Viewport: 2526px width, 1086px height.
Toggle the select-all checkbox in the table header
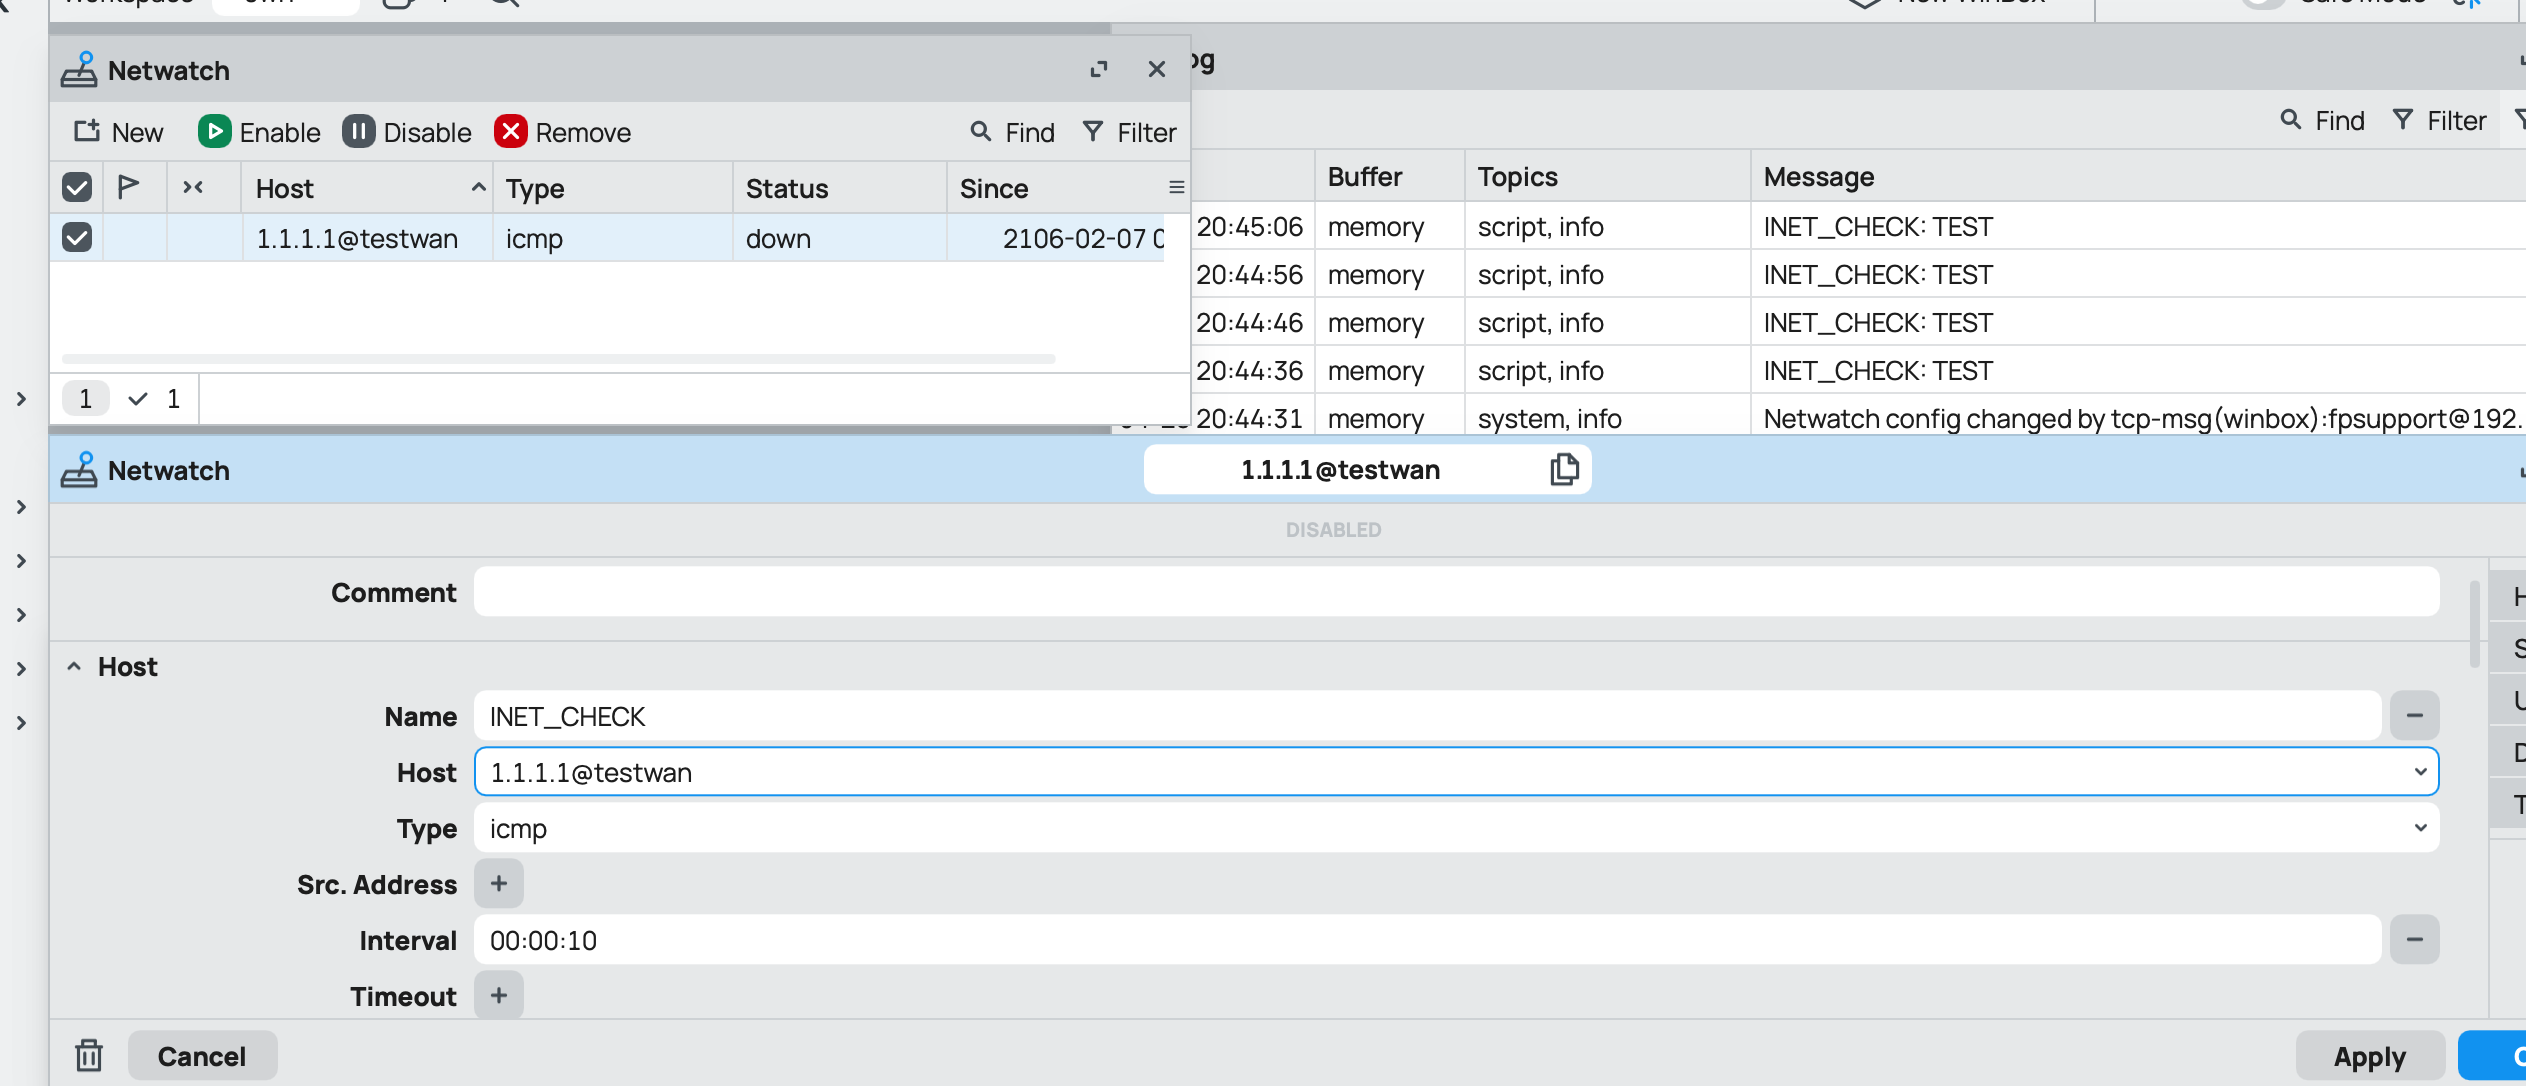77,187
